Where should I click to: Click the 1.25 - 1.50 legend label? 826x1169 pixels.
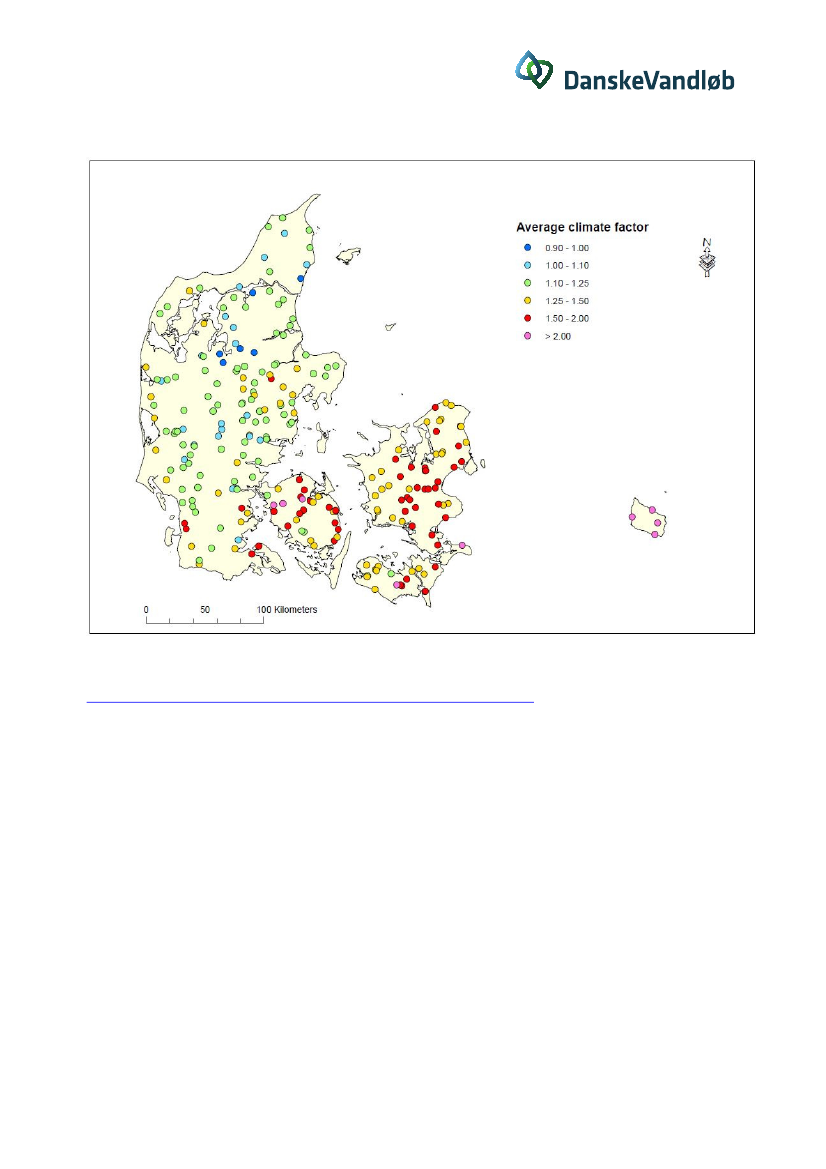[567, 301]
